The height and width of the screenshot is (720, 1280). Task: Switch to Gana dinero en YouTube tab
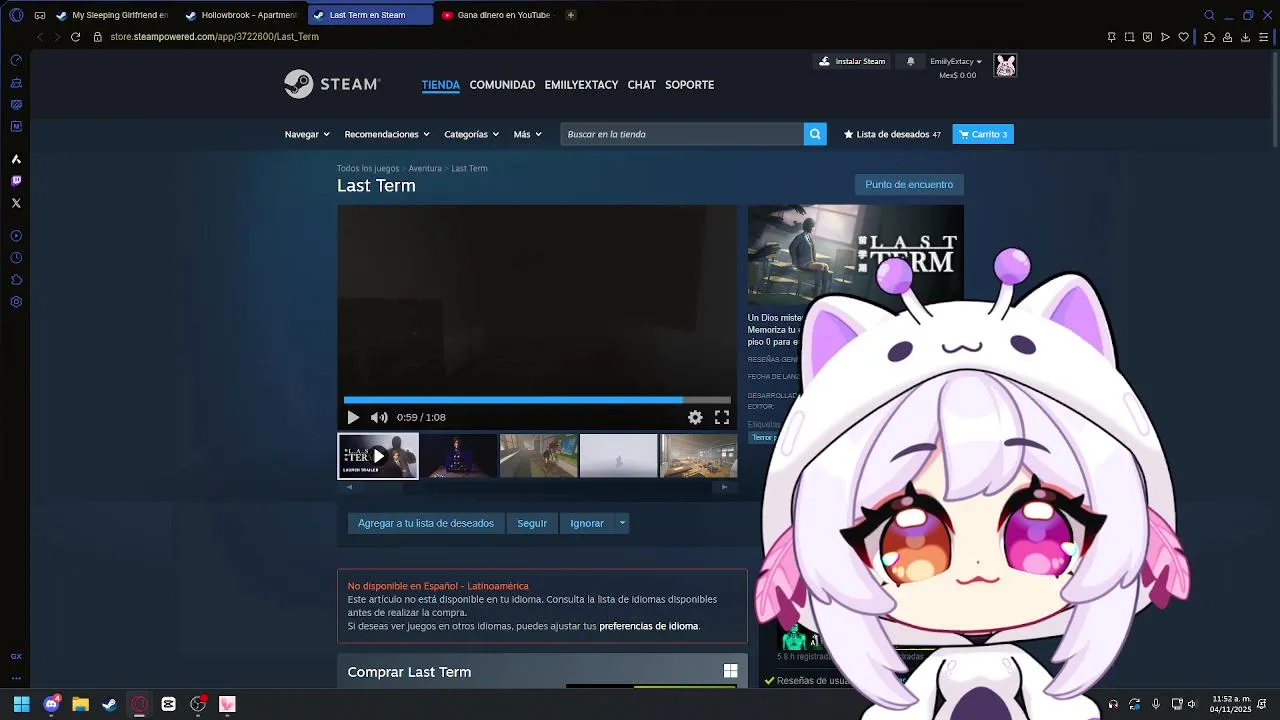tap(496, 15)
